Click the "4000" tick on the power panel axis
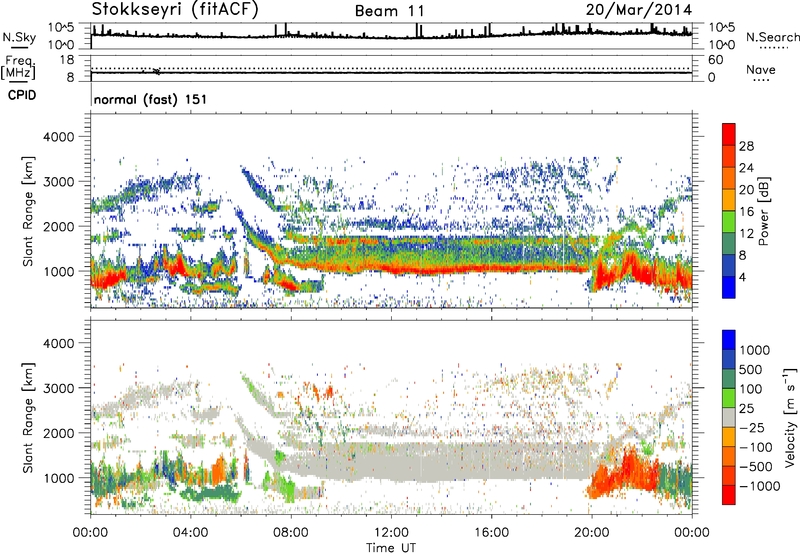 click(x=58, y=137)
